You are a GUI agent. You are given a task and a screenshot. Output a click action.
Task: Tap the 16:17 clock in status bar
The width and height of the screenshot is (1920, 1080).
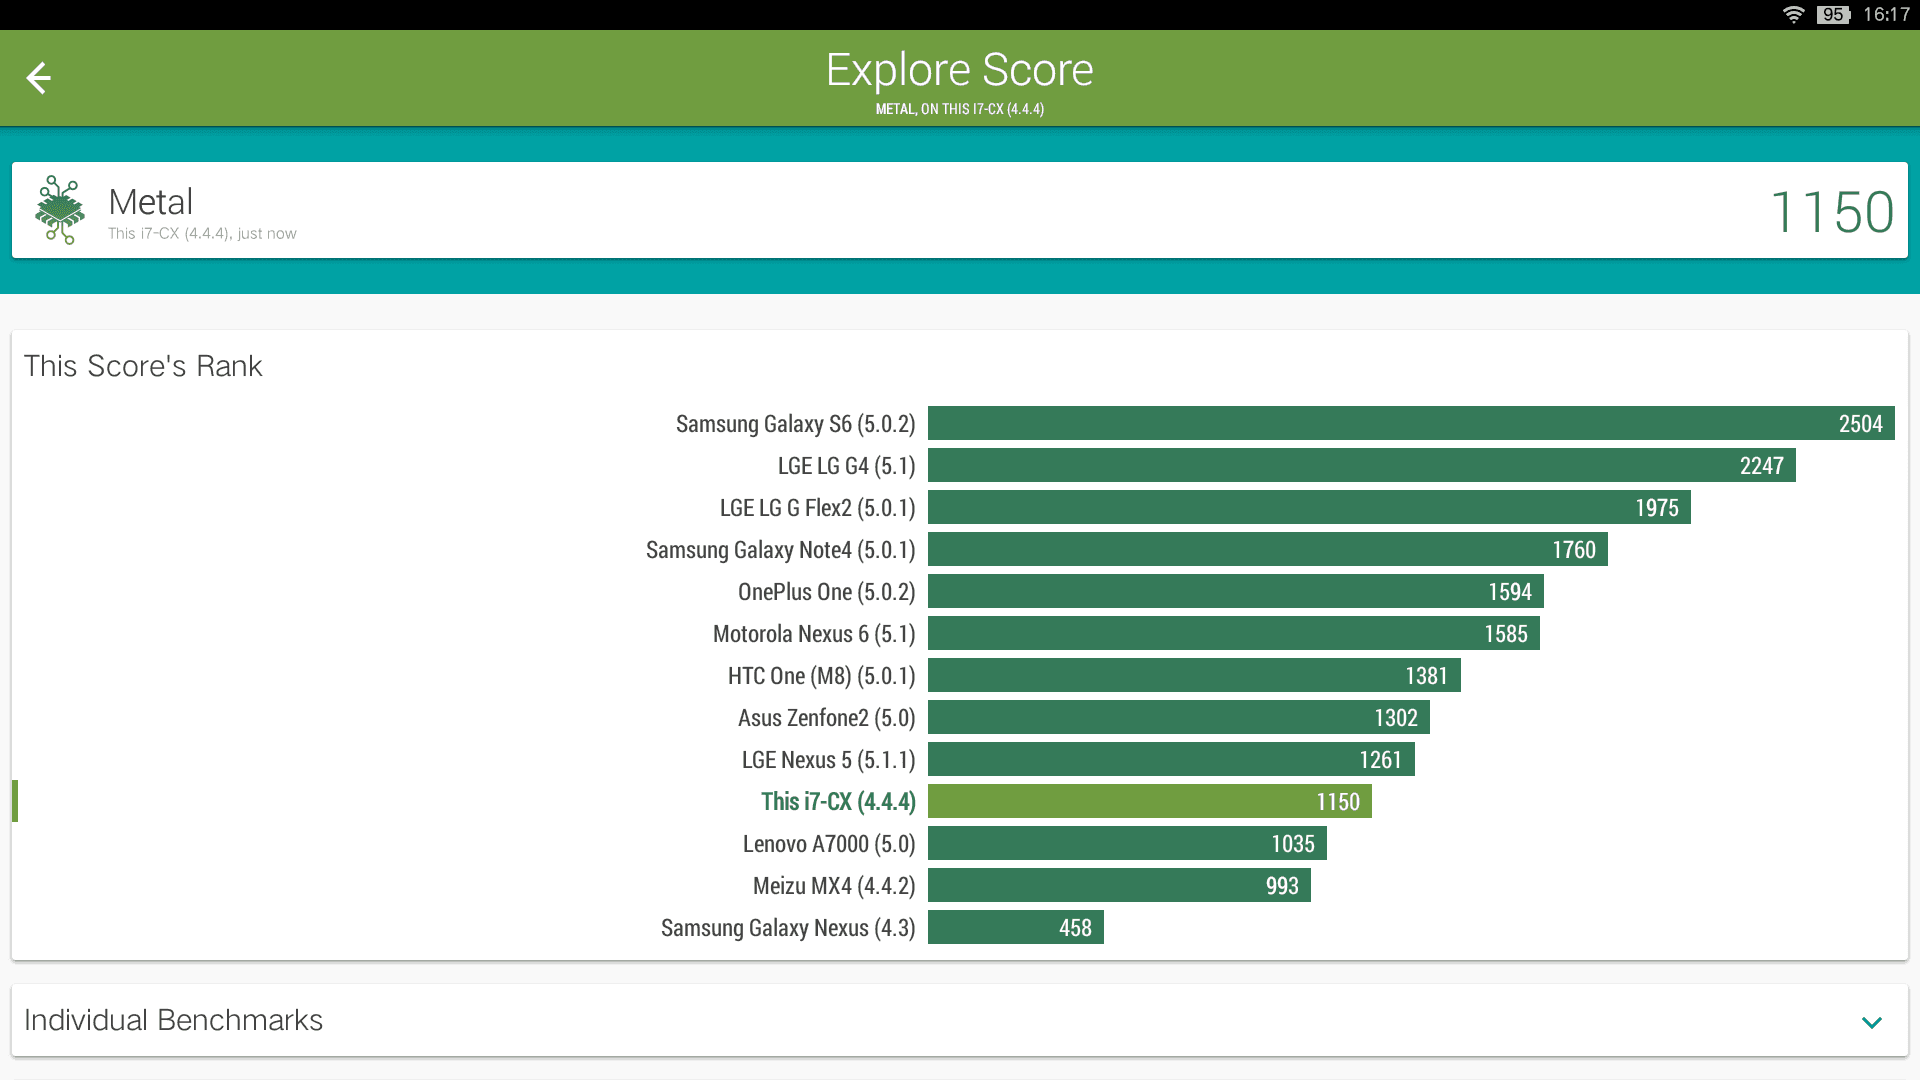click(1886, 15)
